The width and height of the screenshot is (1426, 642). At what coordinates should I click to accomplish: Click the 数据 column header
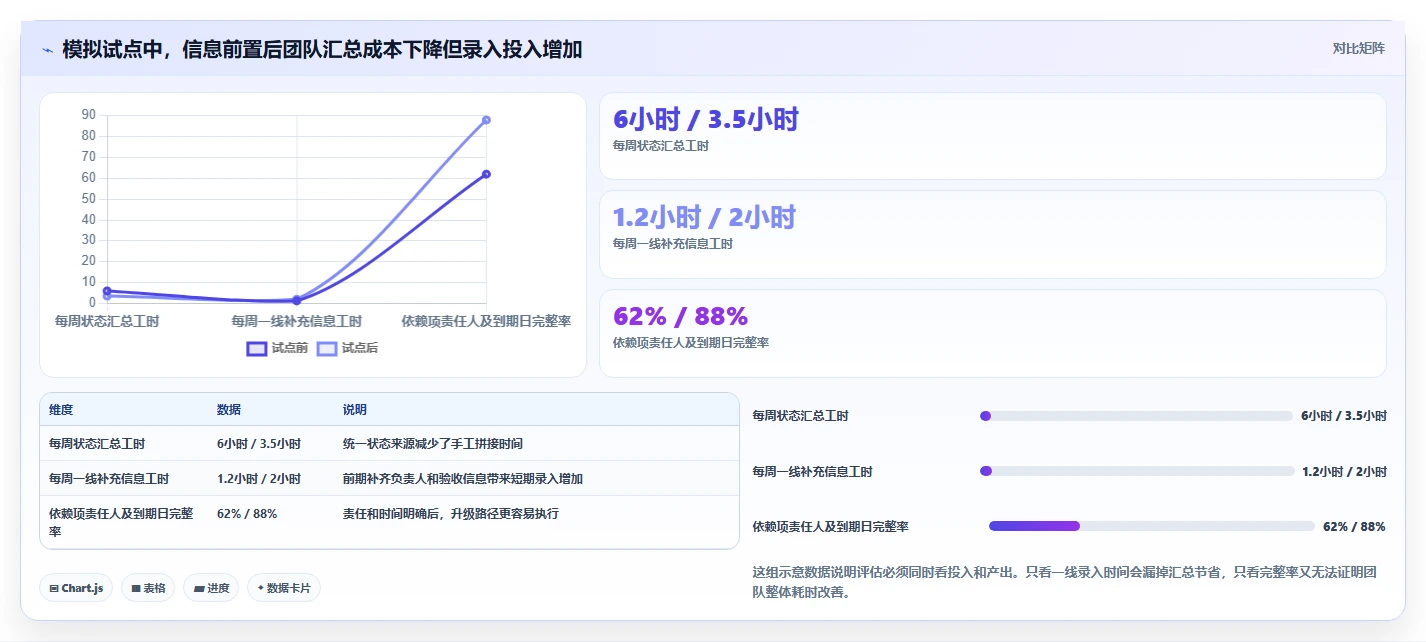(229, 410)
